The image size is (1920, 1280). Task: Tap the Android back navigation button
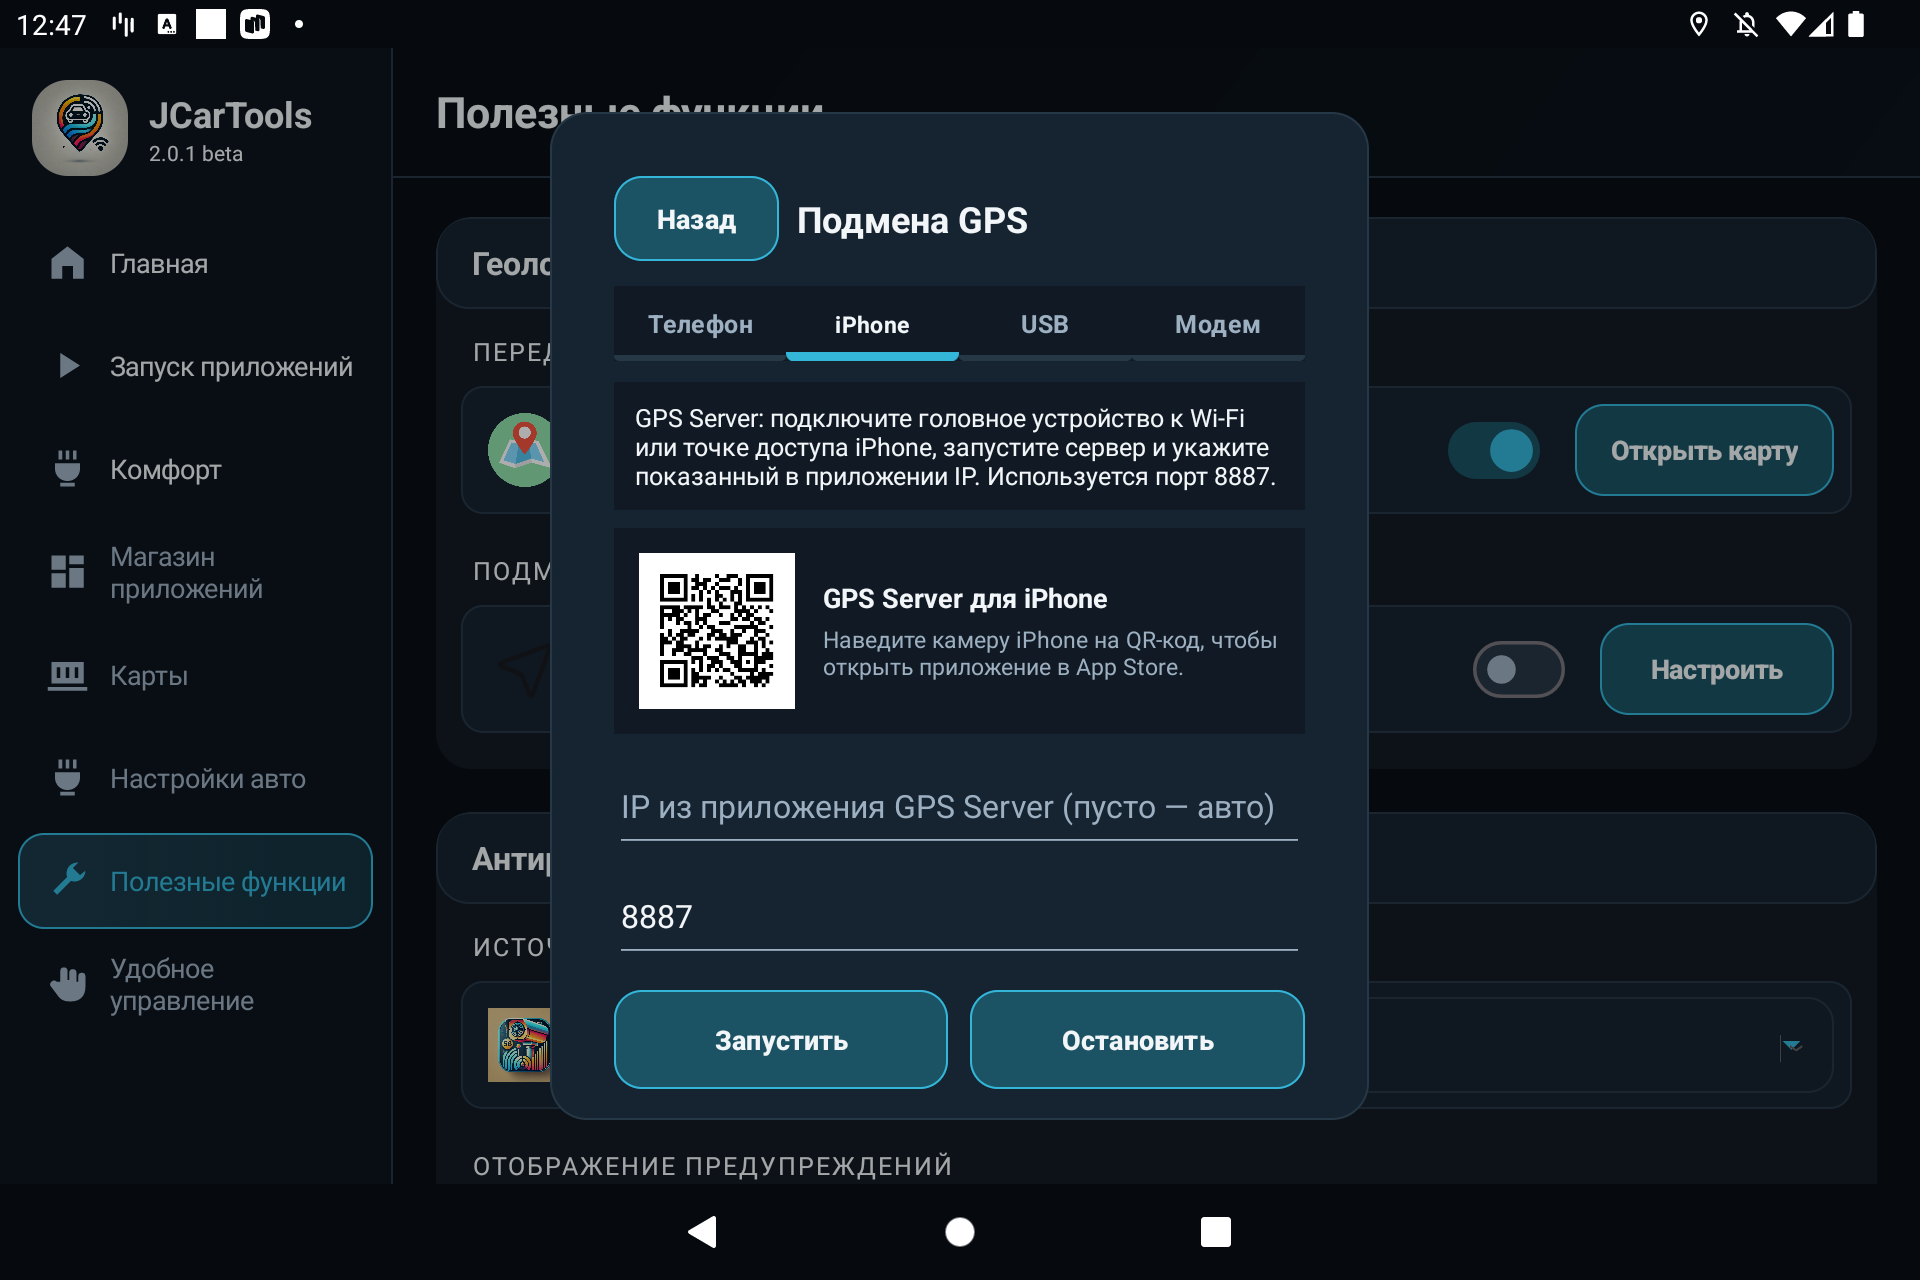point(703,1232)
